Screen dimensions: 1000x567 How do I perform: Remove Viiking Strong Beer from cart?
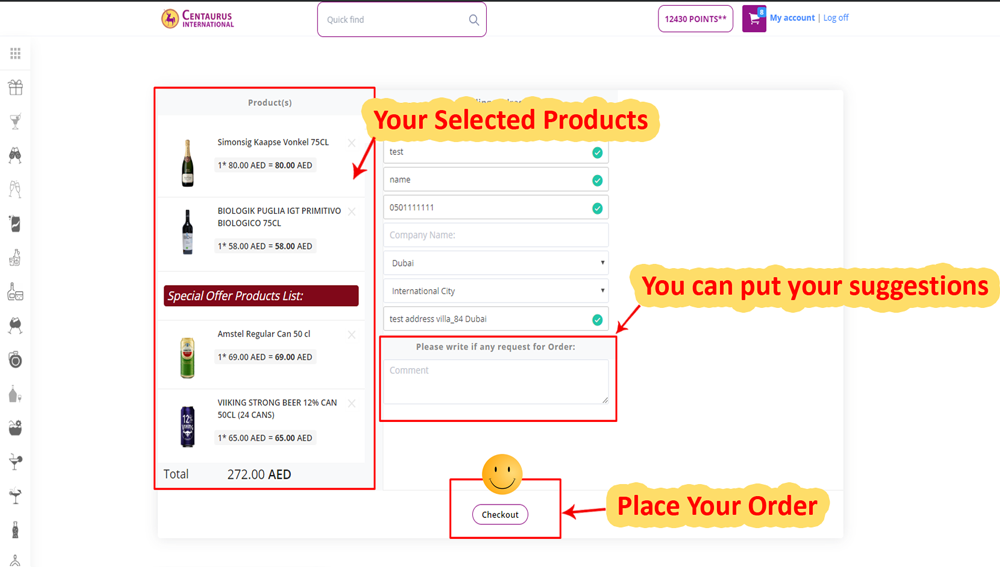[351, 403]
